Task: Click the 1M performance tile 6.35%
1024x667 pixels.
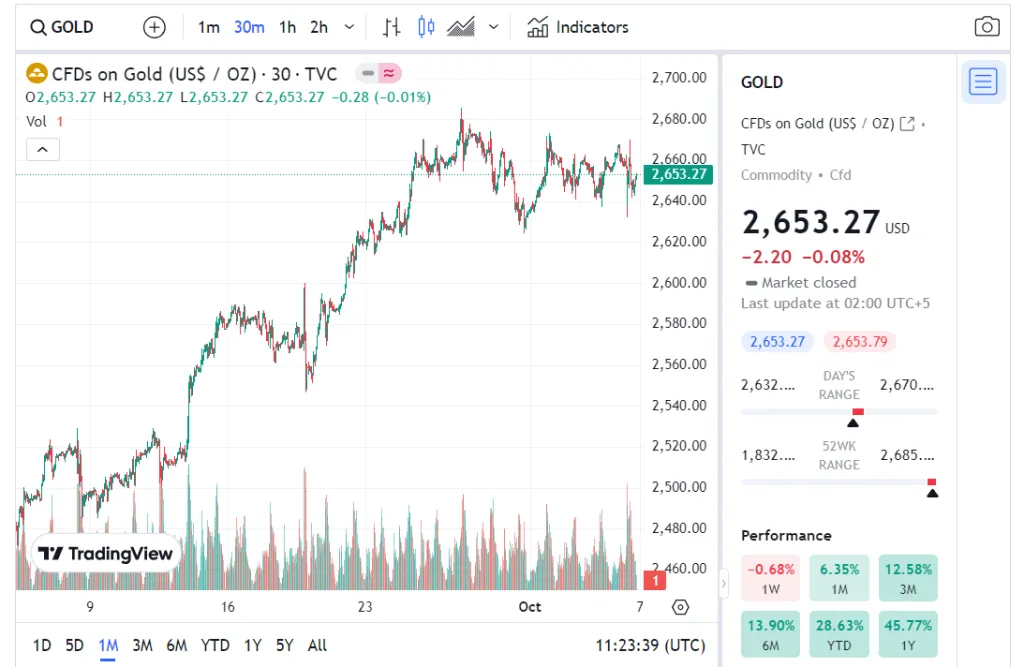Action: 839,578
